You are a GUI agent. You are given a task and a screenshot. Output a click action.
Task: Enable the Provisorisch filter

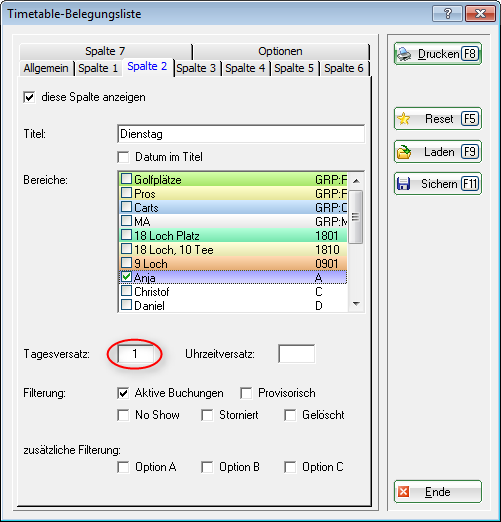246,393
